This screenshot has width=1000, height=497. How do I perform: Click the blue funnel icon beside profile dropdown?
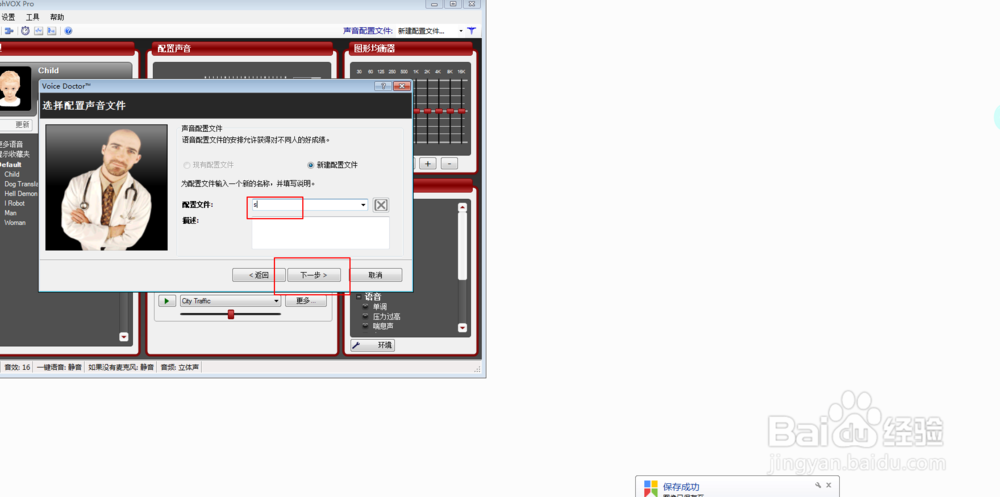tap(471, 31)
